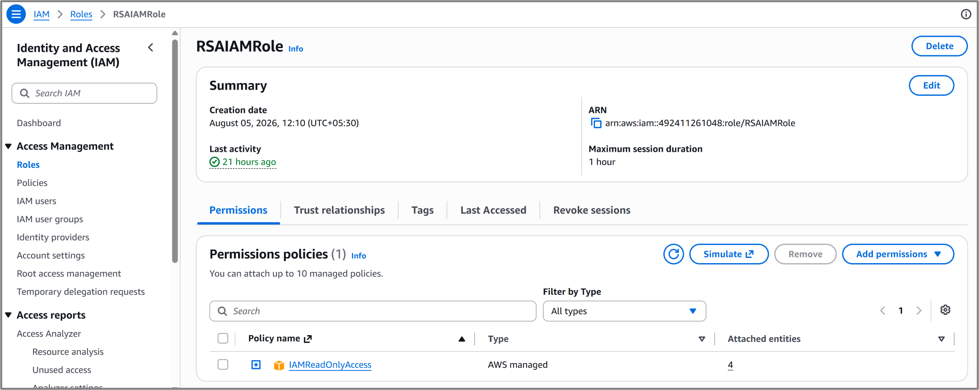Open Access Analyzer in the sidebar
The width and height of the screenshot is (979, 390).
(x=49, y=334)
